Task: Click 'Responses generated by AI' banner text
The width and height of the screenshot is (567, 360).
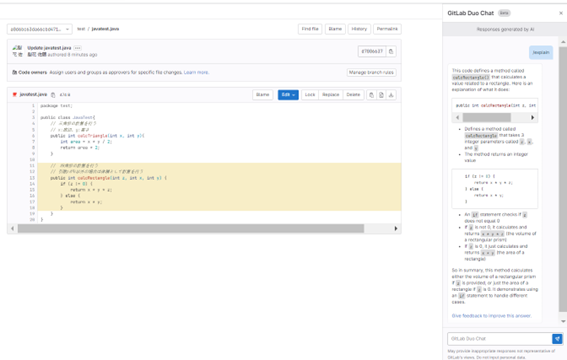Action: (505, 29)
